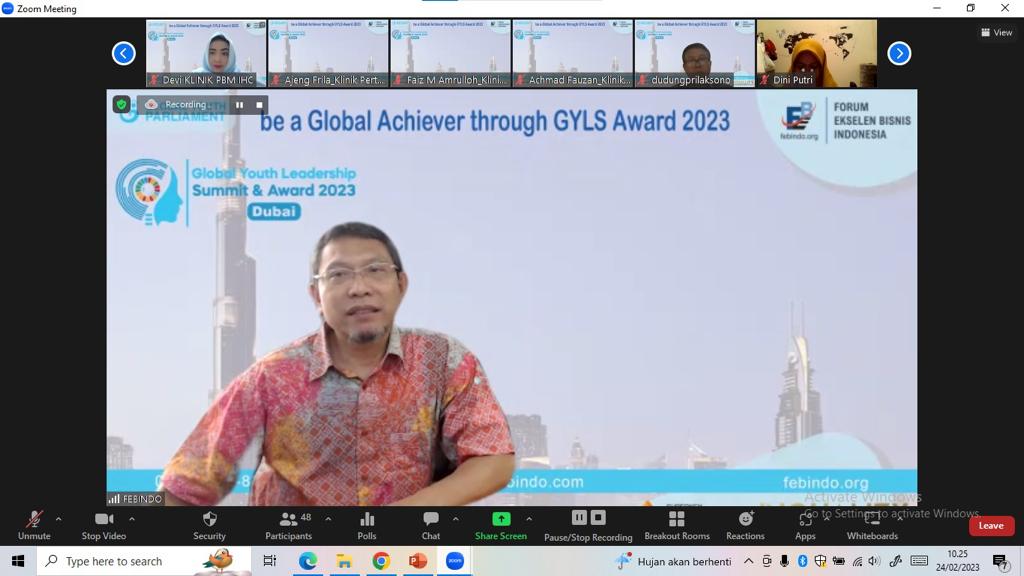Open the Participants panel
The height and width of the screenshot is (576, 1024).
pyautogui.click(x=288, y=526)
